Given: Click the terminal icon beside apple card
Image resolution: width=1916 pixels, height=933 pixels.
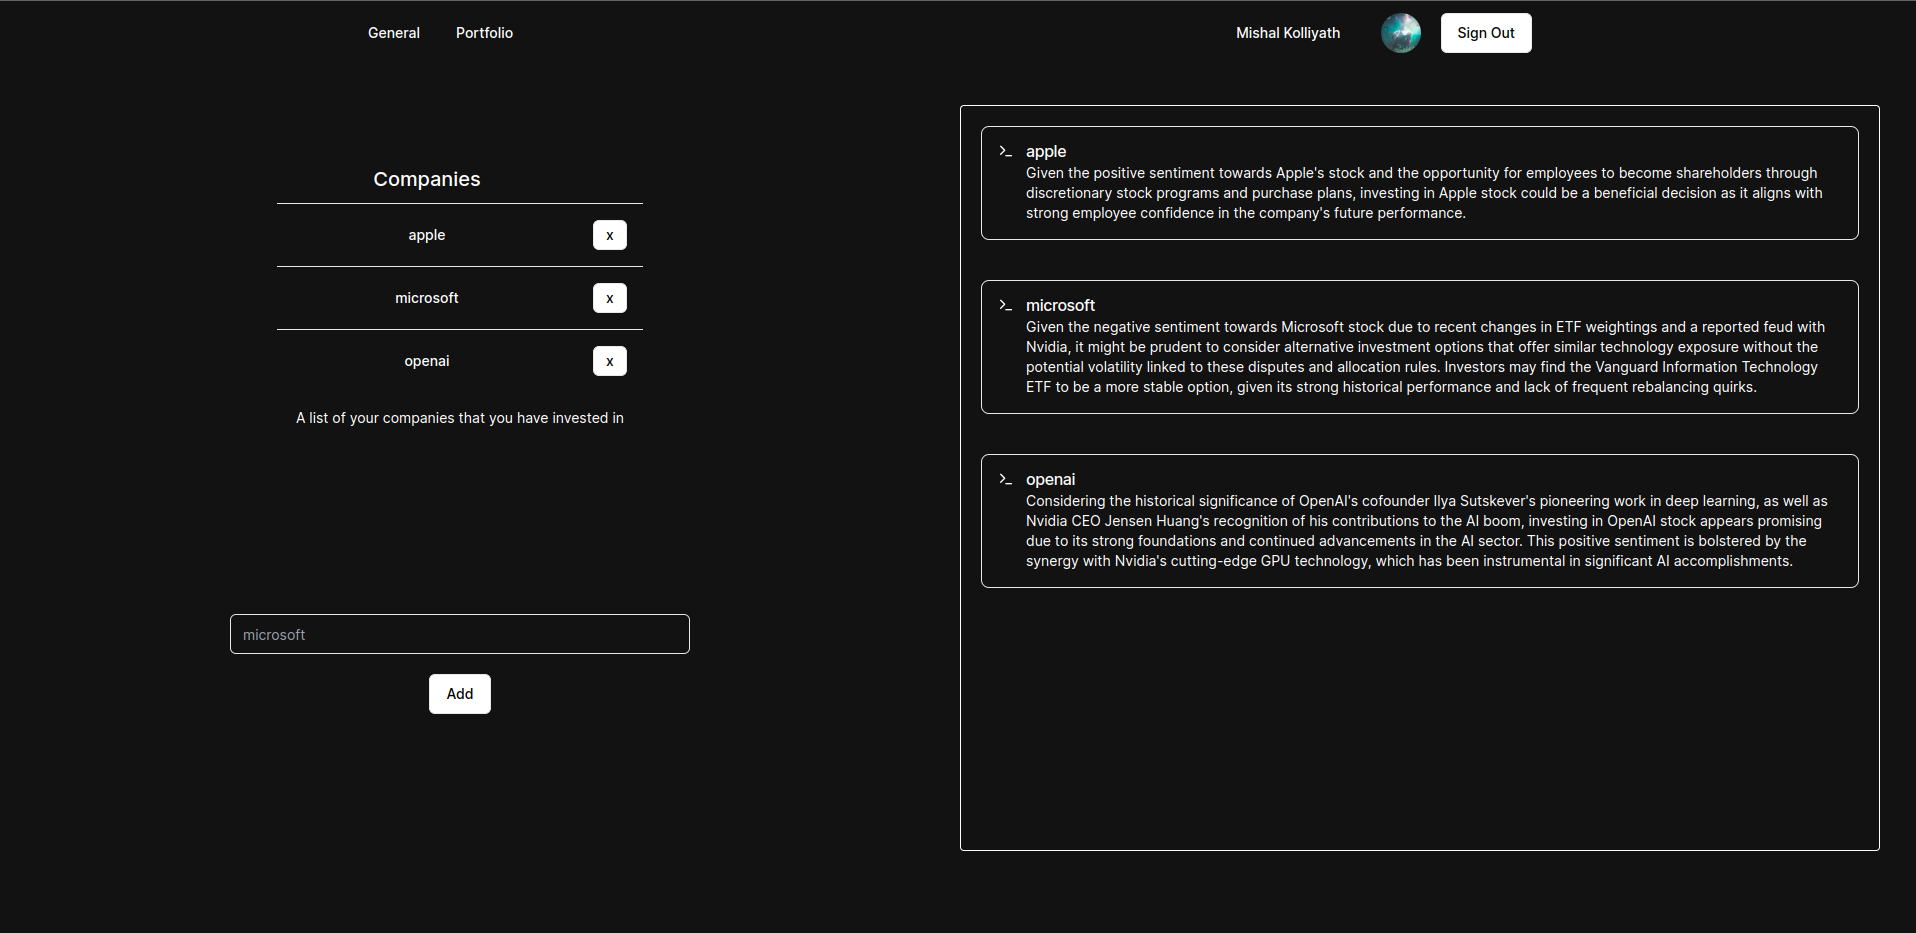Looking at the screenshot, I should (x=1005, y=151).
